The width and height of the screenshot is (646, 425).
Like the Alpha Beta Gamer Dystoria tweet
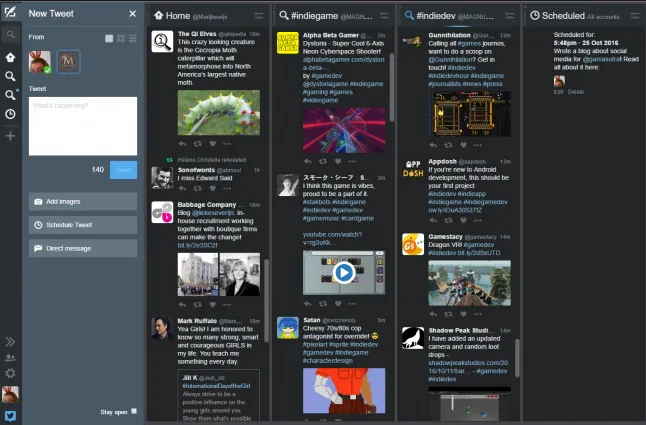(x=338, y=161)
